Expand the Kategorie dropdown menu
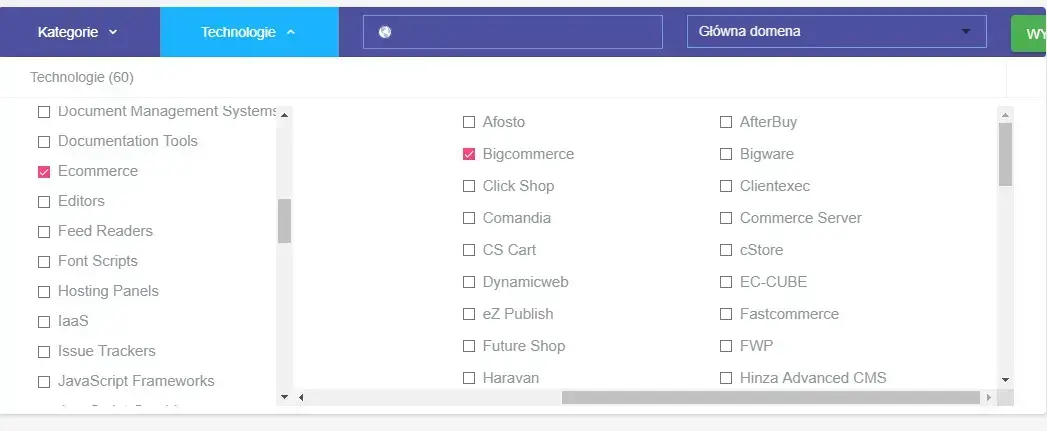The width and height of the screenshot is (1047, 431). point(78,32)
